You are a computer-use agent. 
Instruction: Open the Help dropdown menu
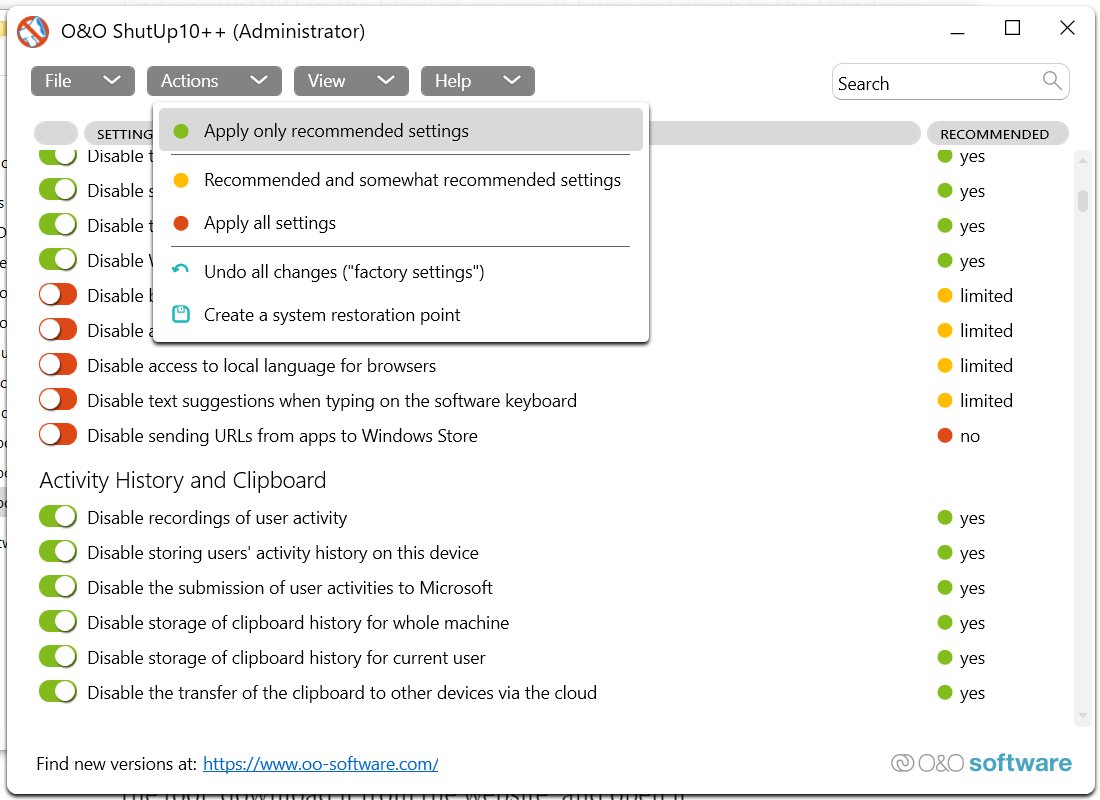click(x=477, y=81)
